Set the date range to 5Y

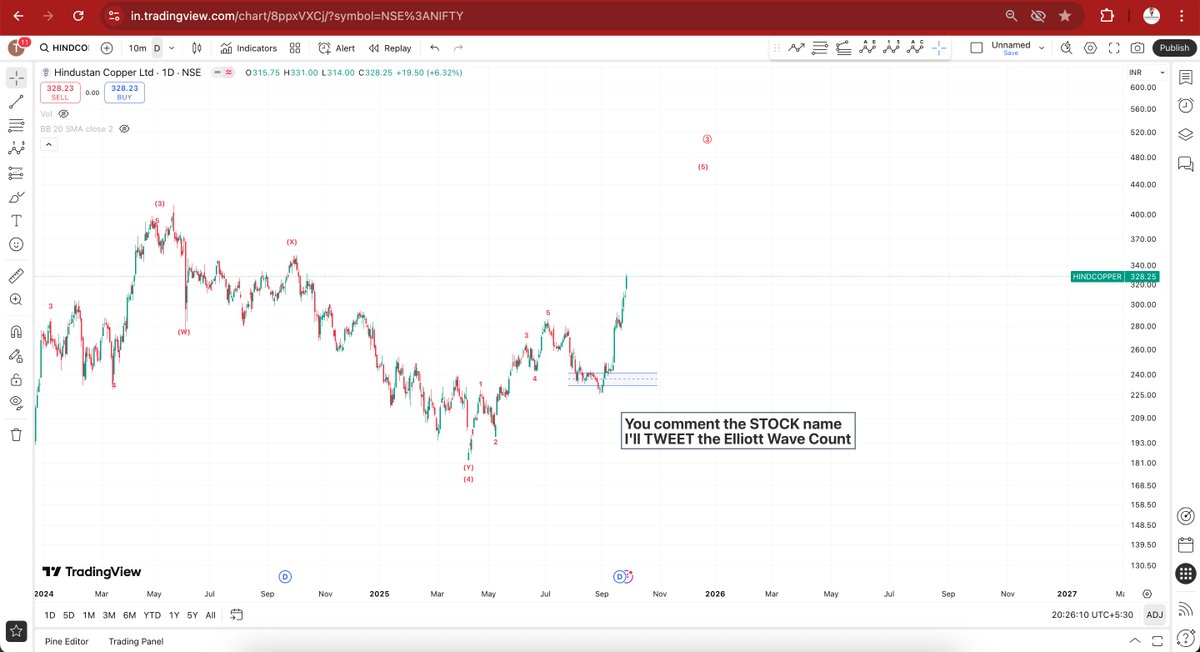point(192,615)
